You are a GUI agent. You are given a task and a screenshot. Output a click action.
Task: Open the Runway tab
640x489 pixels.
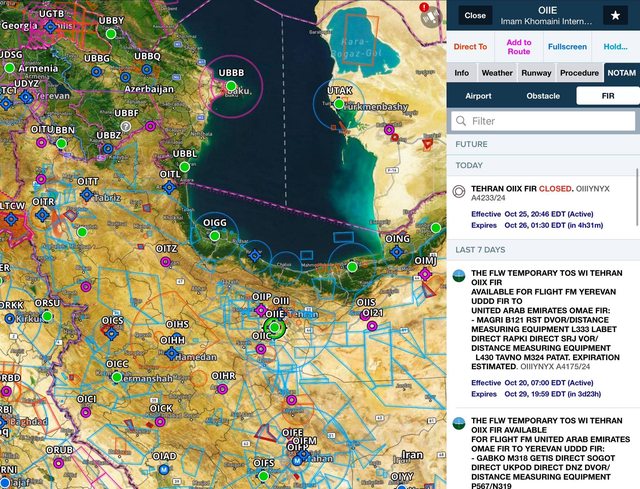pos(536,73)
